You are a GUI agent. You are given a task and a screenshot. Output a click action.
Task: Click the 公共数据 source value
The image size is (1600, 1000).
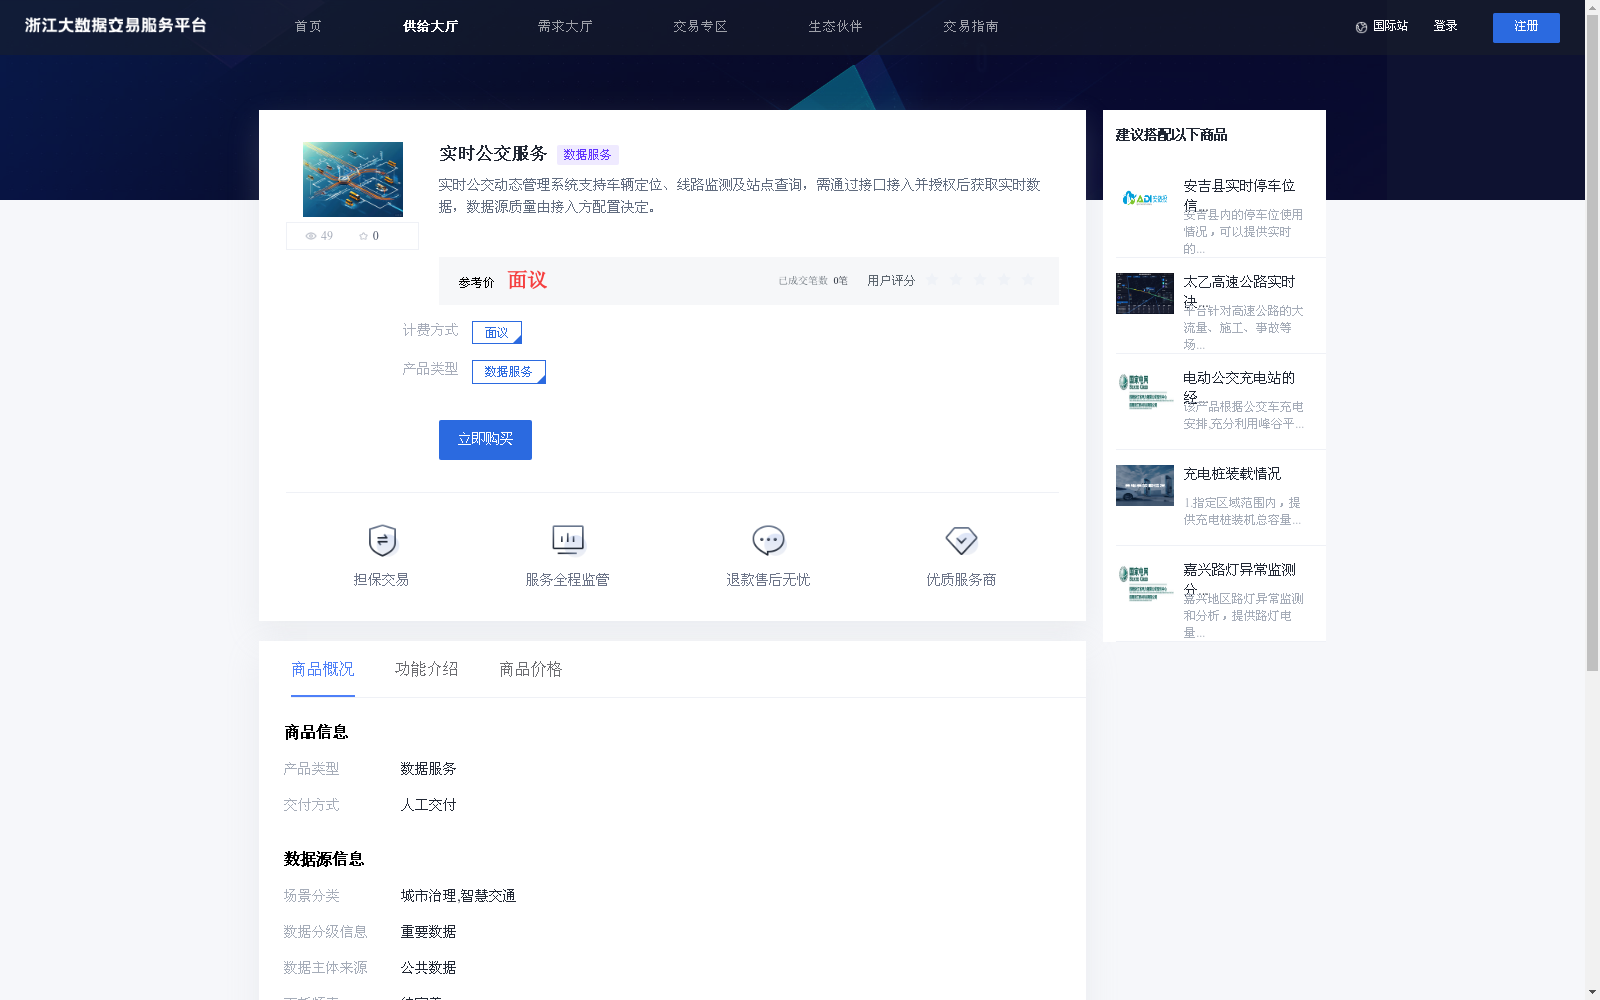[428, 968]
